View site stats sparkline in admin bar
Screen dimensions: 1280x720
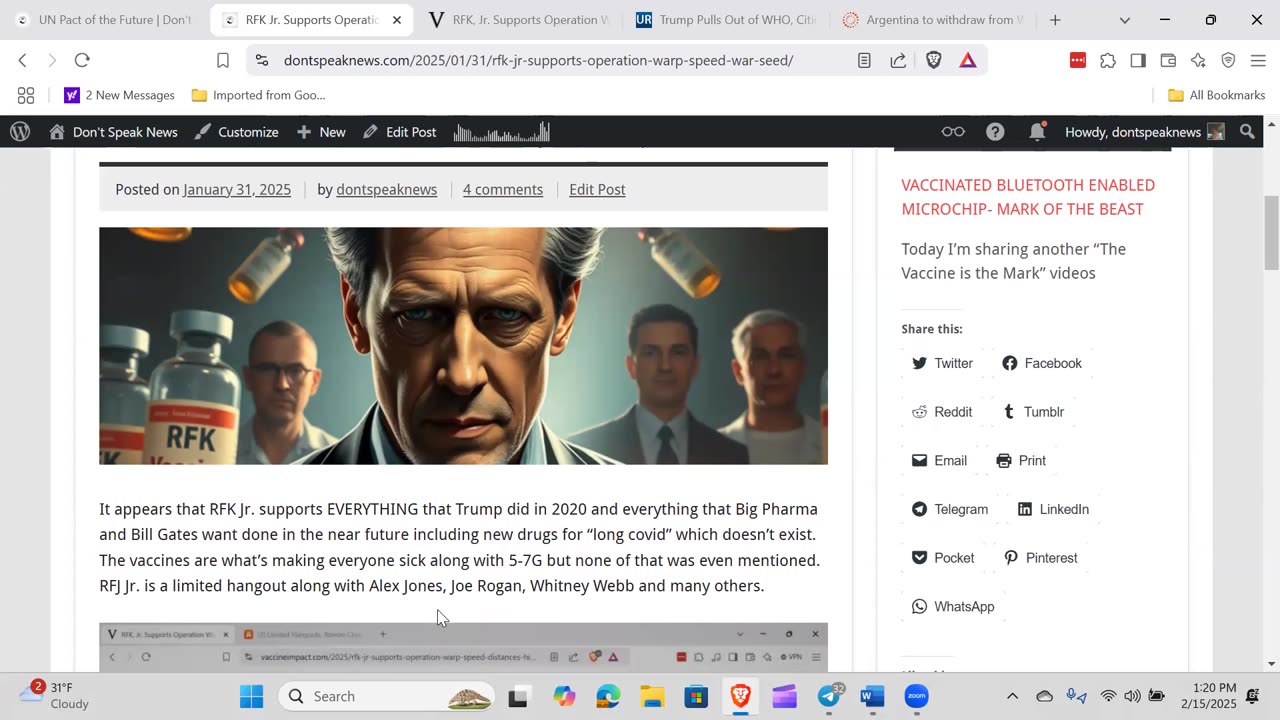point(502,132)
